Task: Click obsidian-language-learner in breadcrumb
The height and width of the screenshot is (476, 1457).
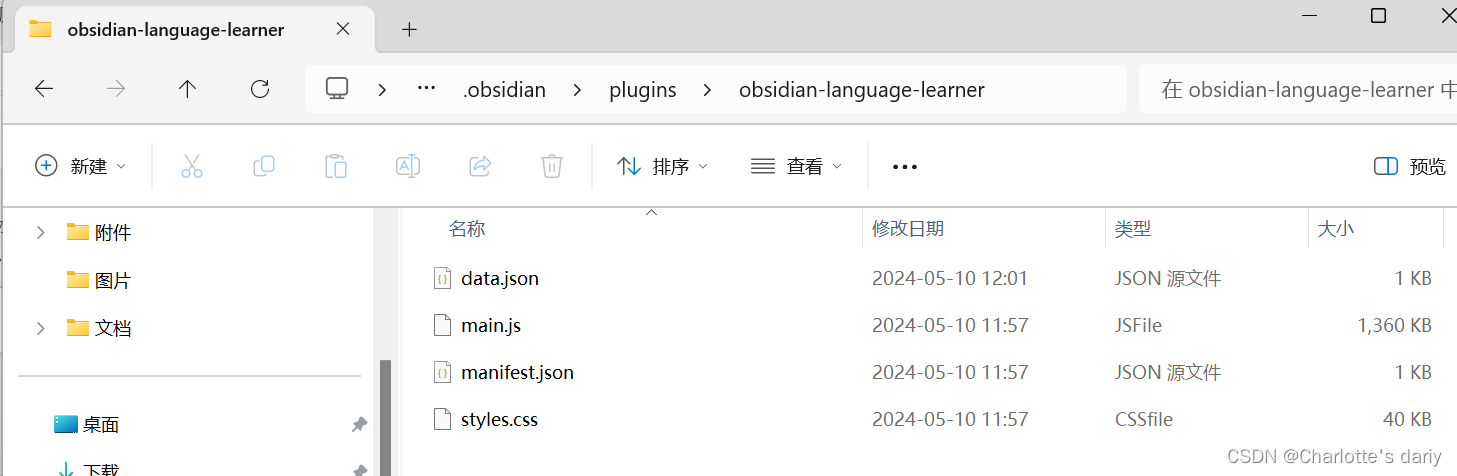Action: (862, 90)
